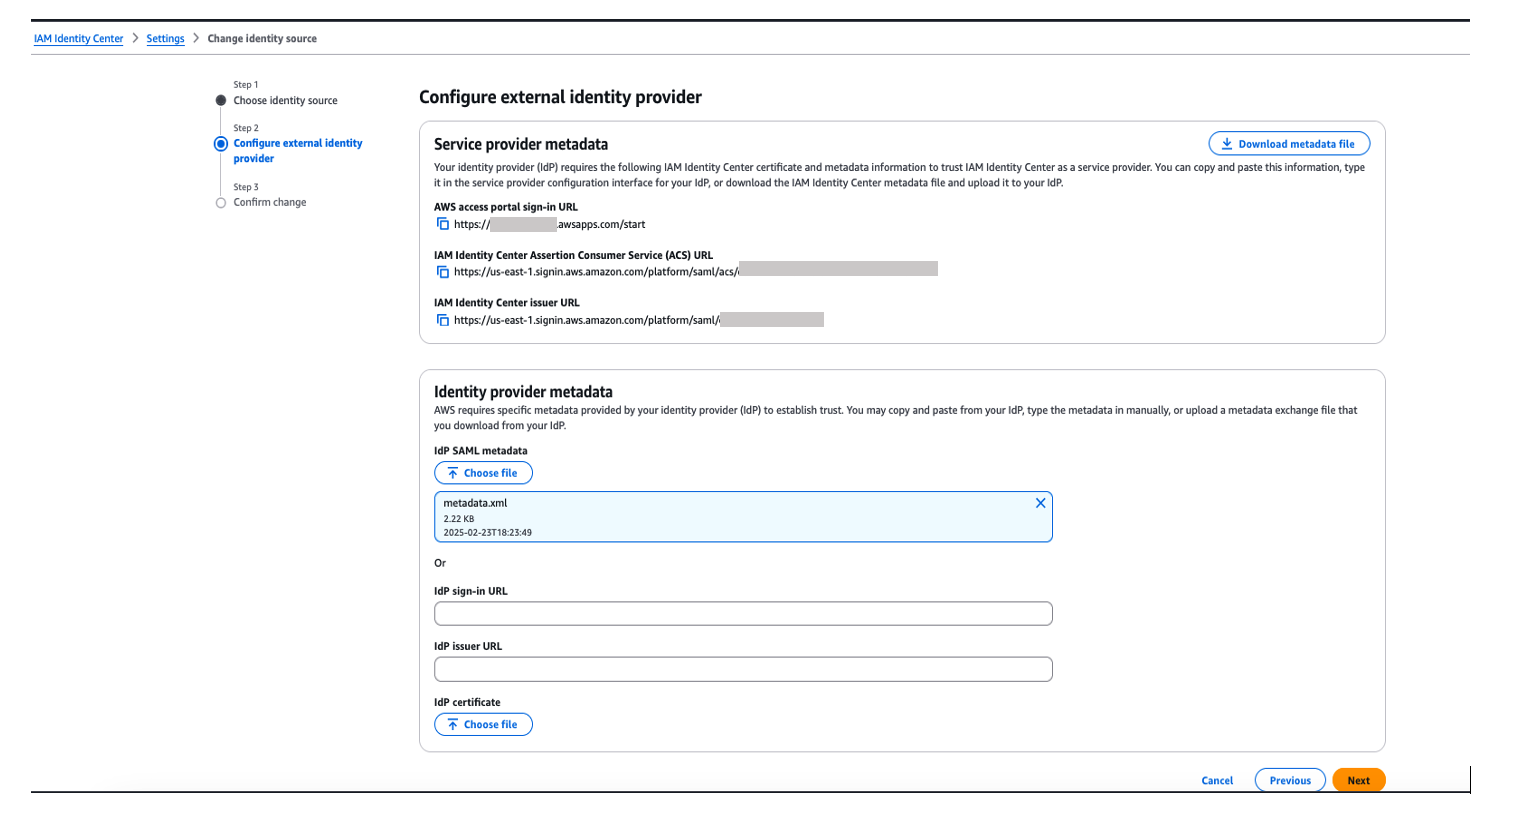Cancel the identity source change

1216,780
